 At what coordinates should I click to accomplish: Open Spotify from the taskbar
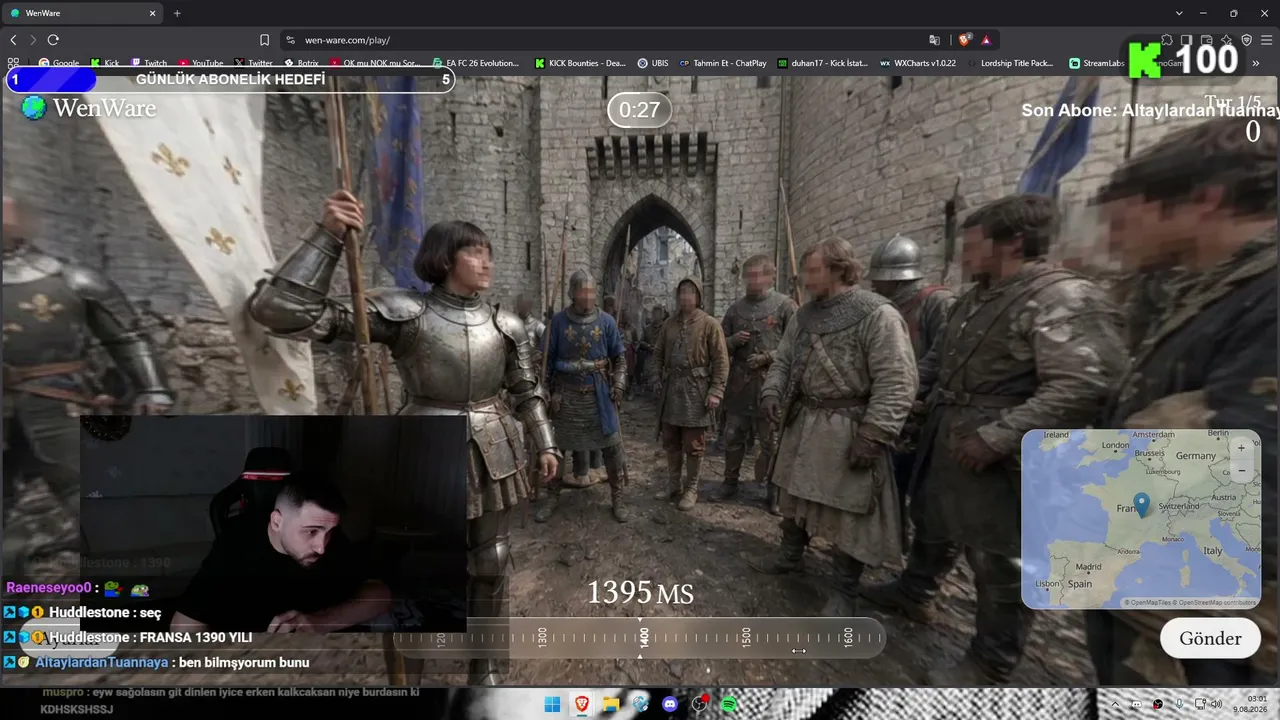(x=729, y=704)
